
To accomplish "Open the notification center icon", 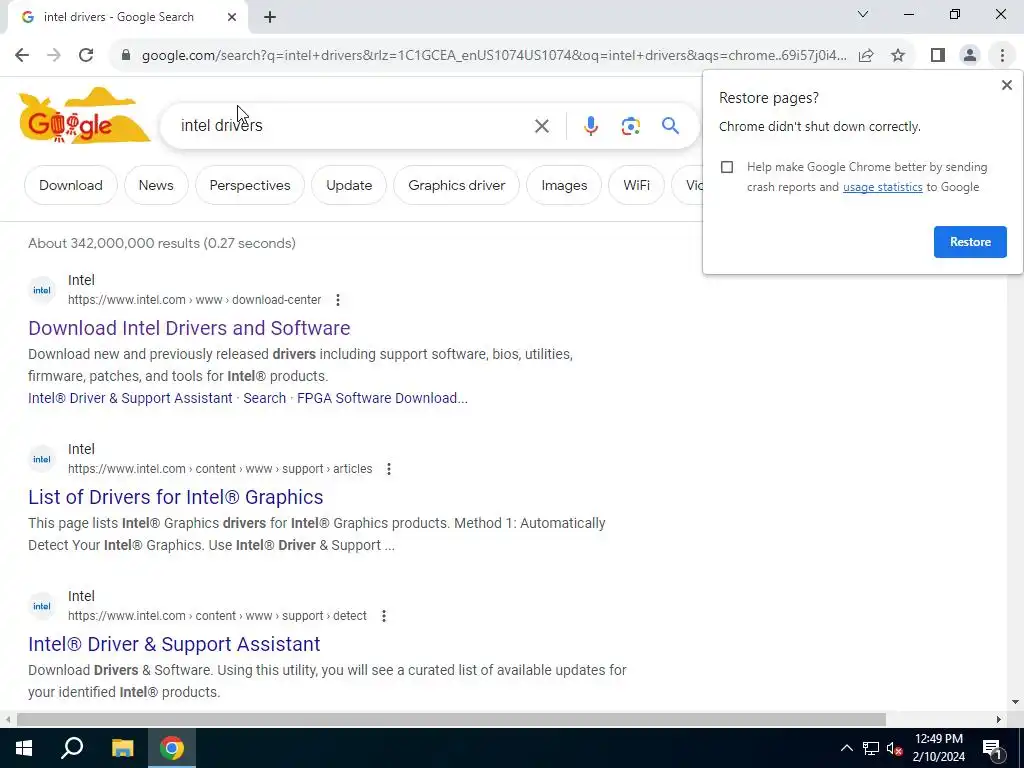I will (992, 748).
